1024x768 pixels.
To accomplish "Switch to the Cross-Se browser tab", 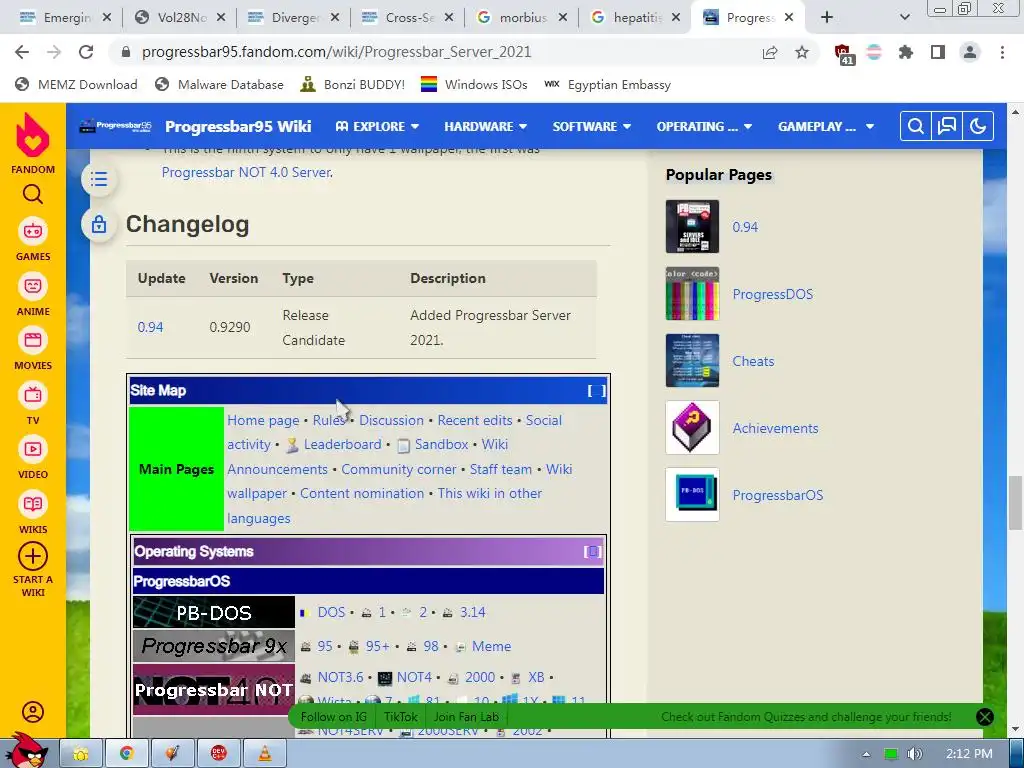I will 408,18.
